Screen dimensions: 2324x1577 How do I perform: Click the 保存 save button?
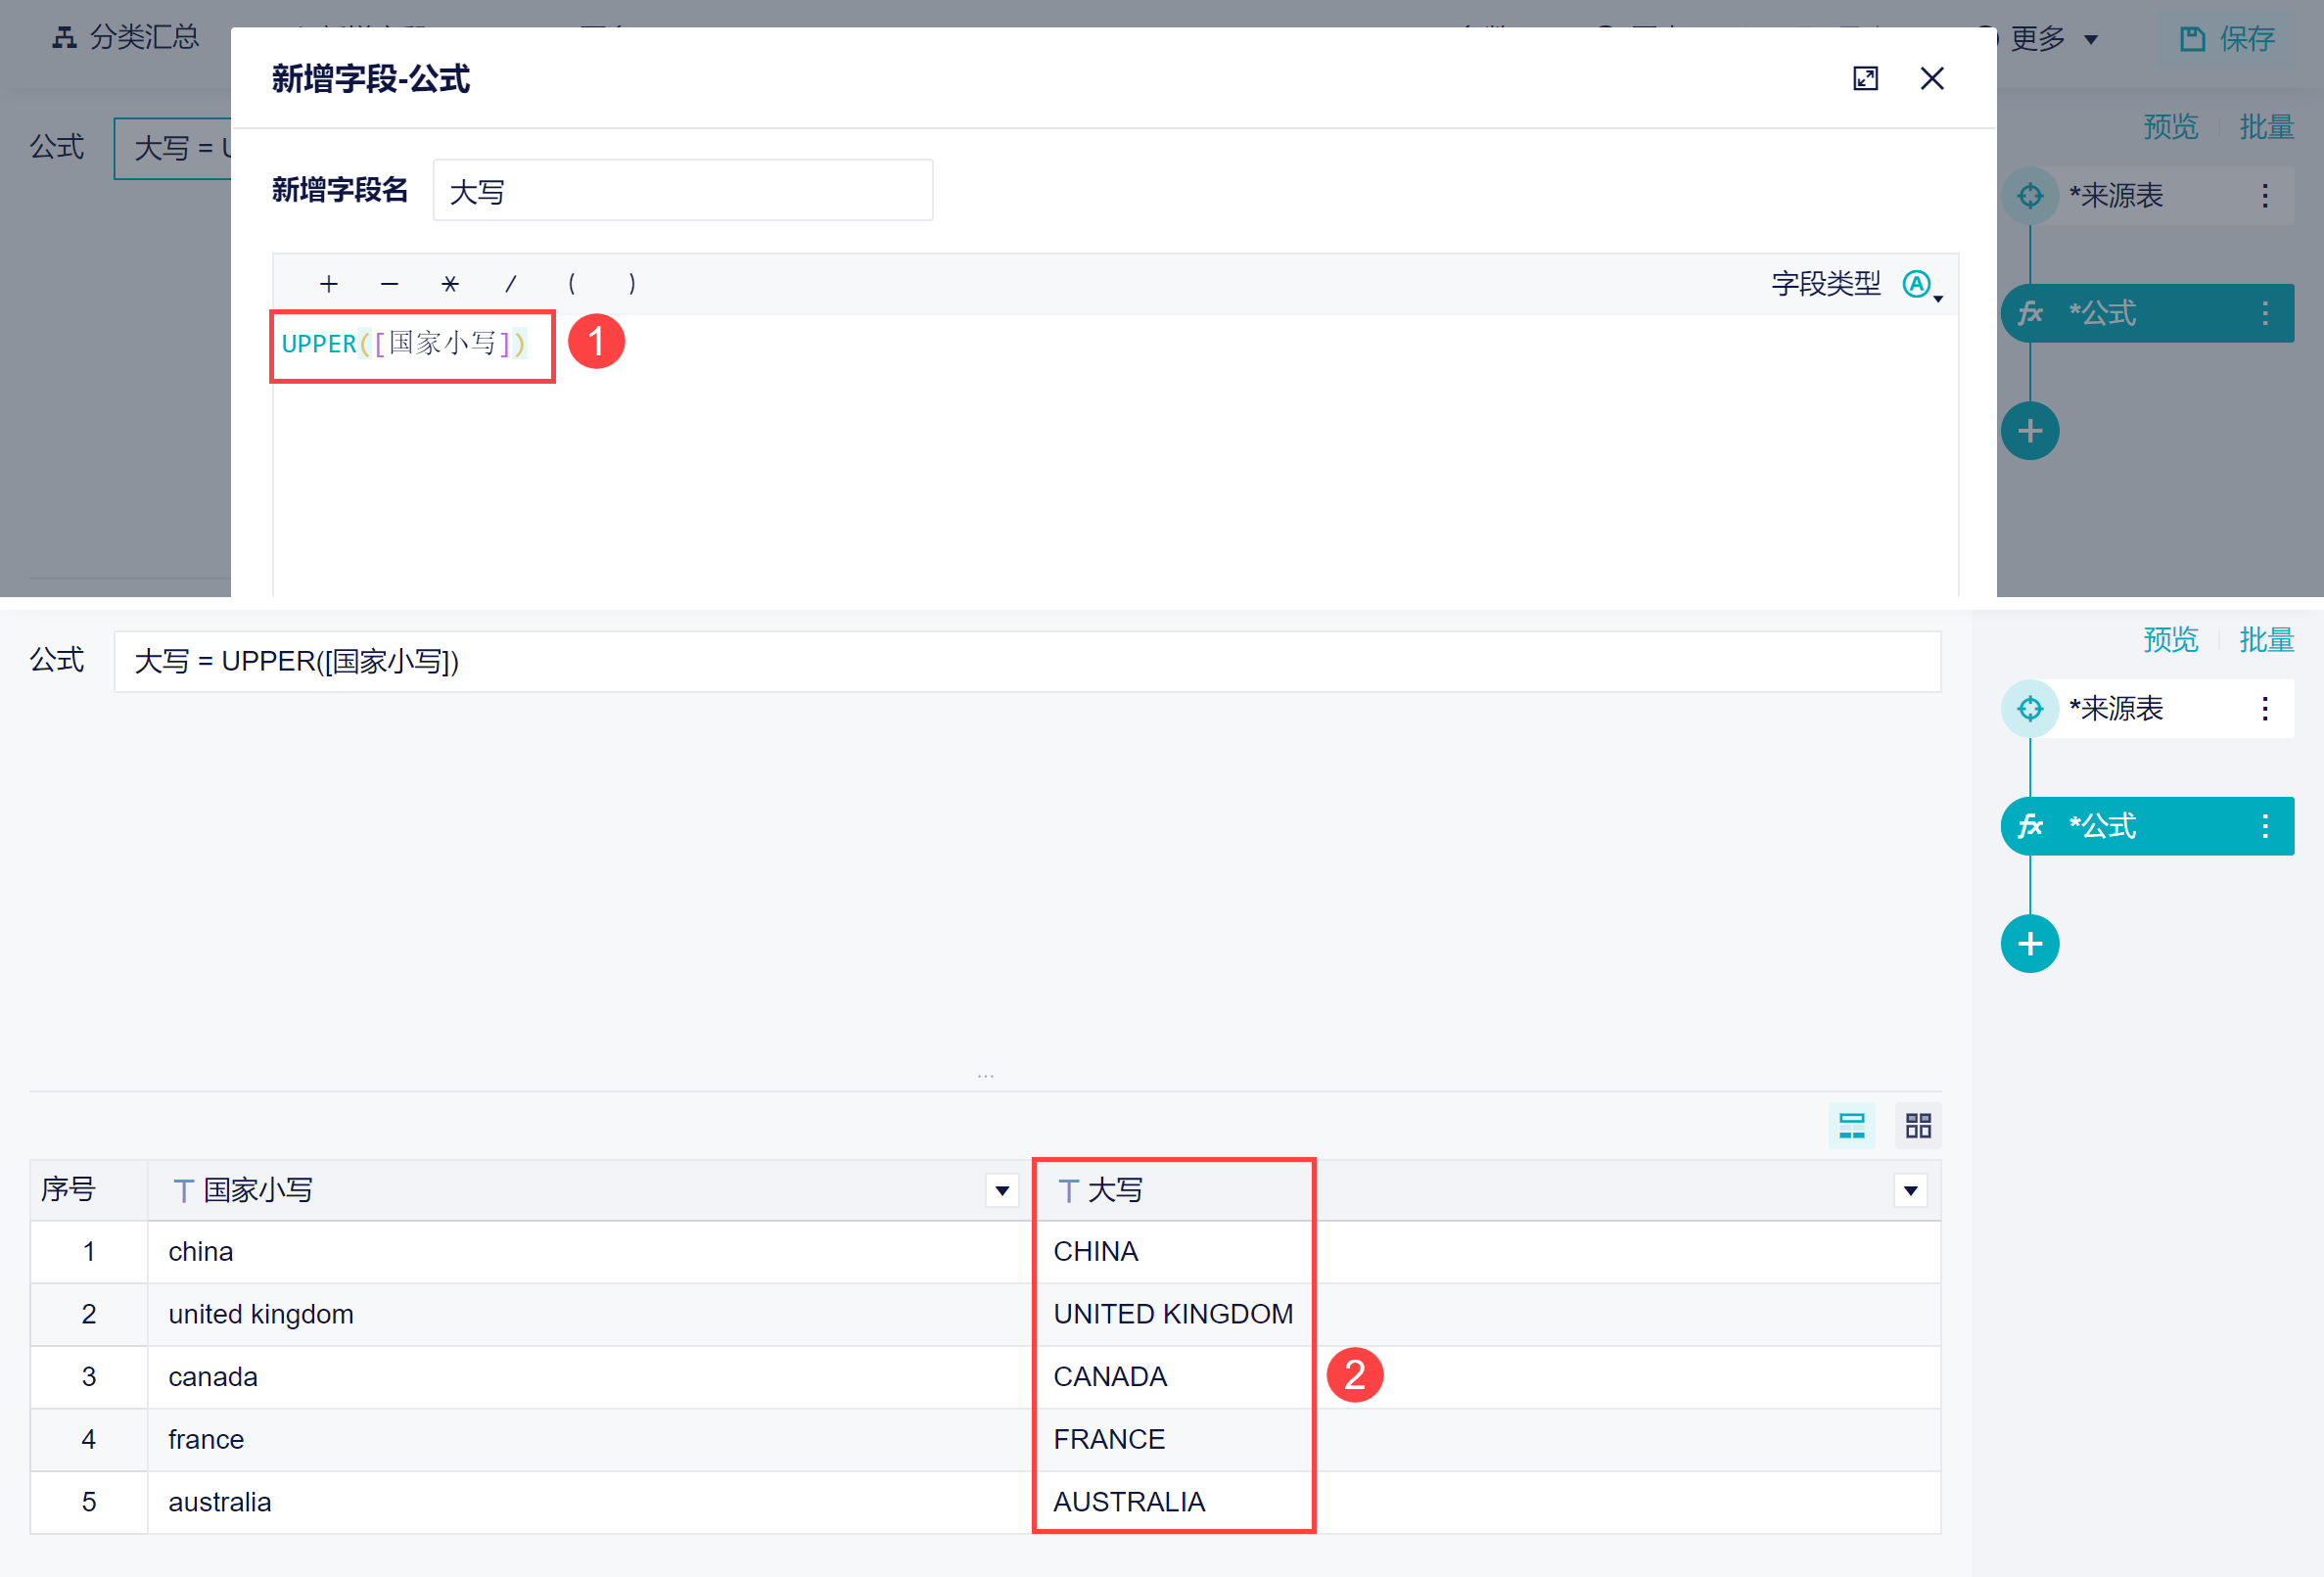pos(2227,38)
